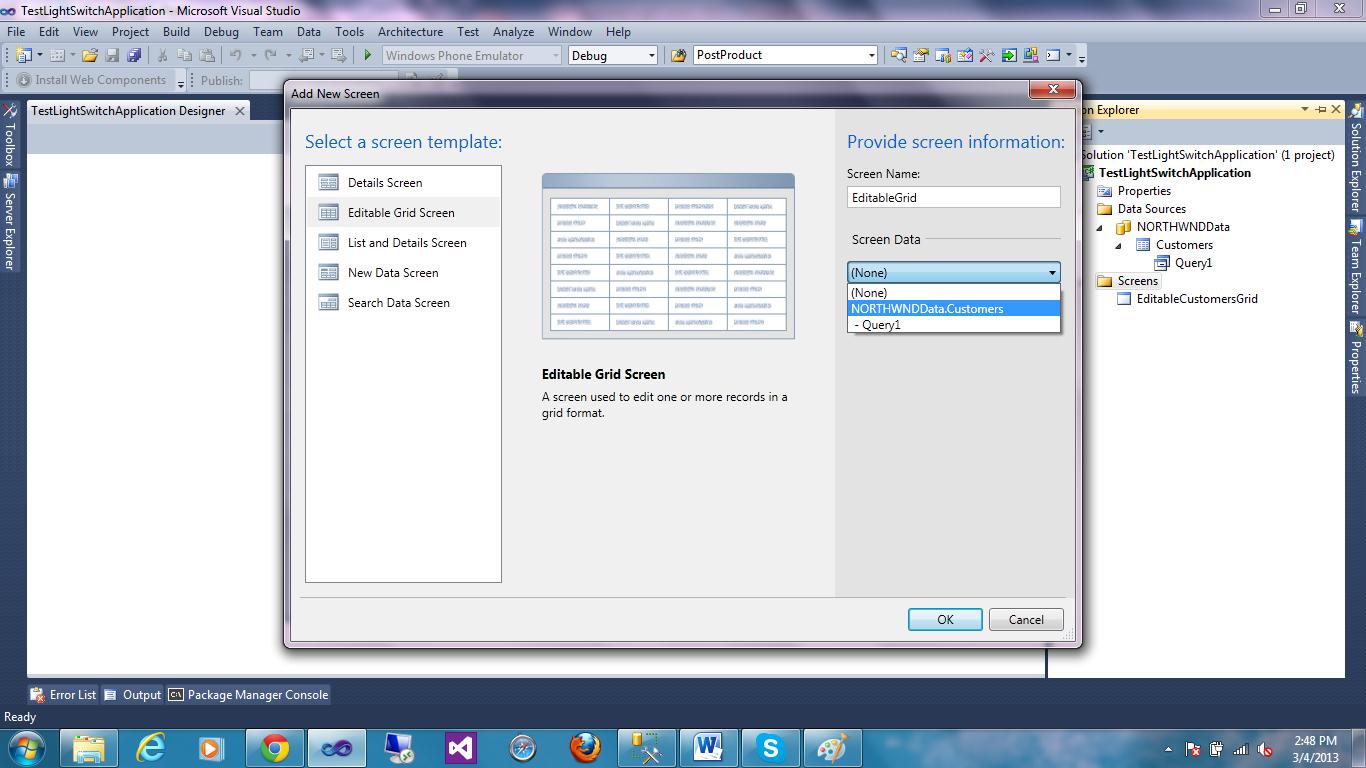Open the File menu

click(x=16, y=31)
